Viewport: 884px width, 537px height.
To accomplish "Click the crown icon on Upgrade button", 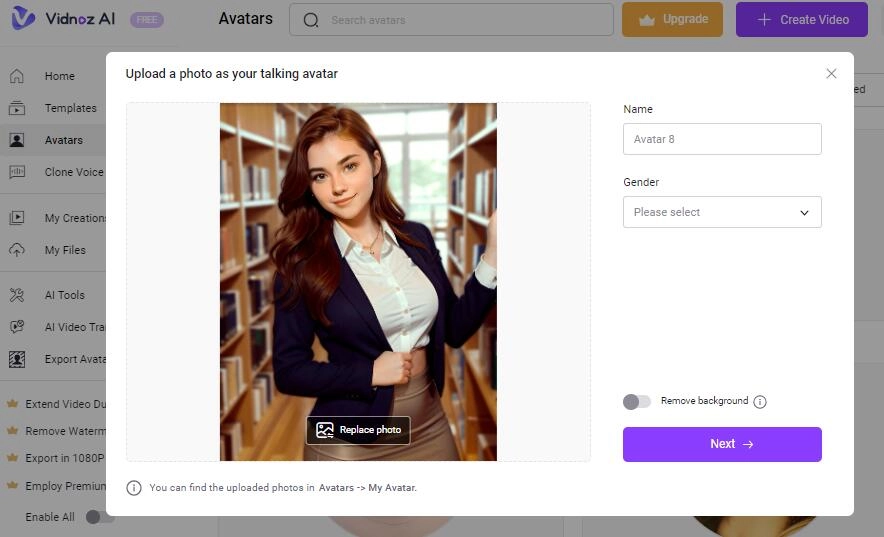I will click(x=647, y=20).
